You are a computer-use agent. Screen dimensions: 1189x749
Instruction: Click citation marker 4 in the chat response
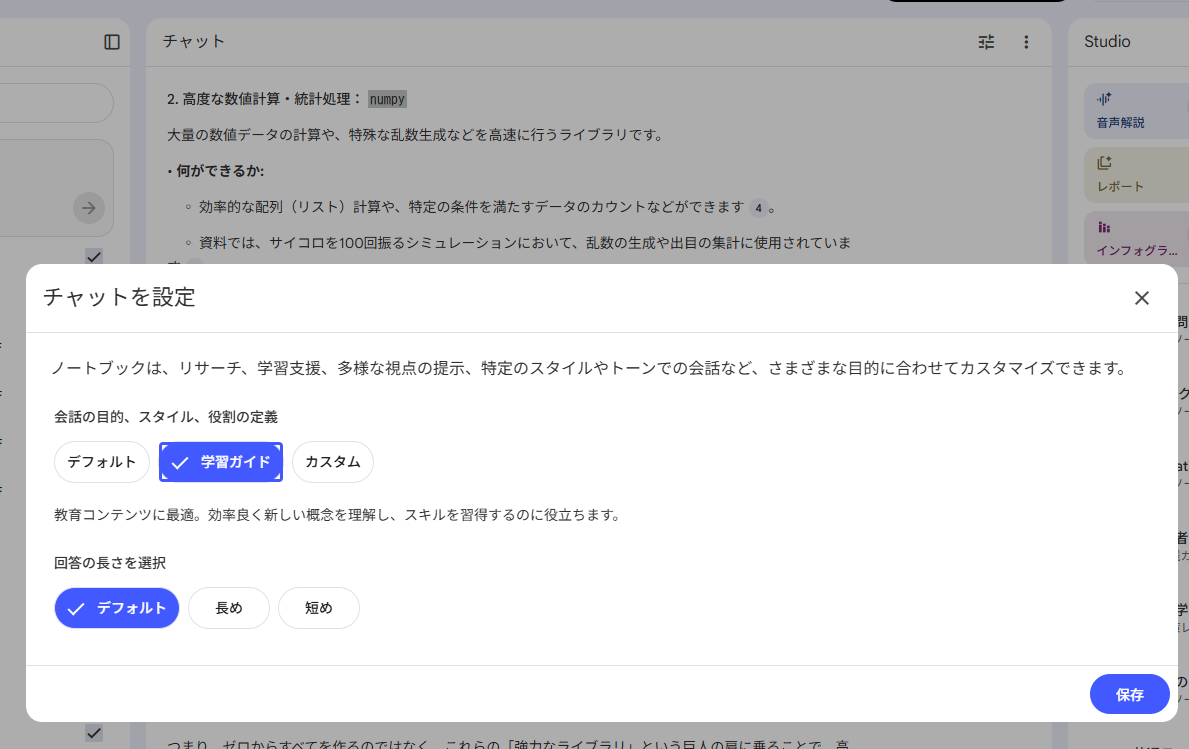[760, 207]
